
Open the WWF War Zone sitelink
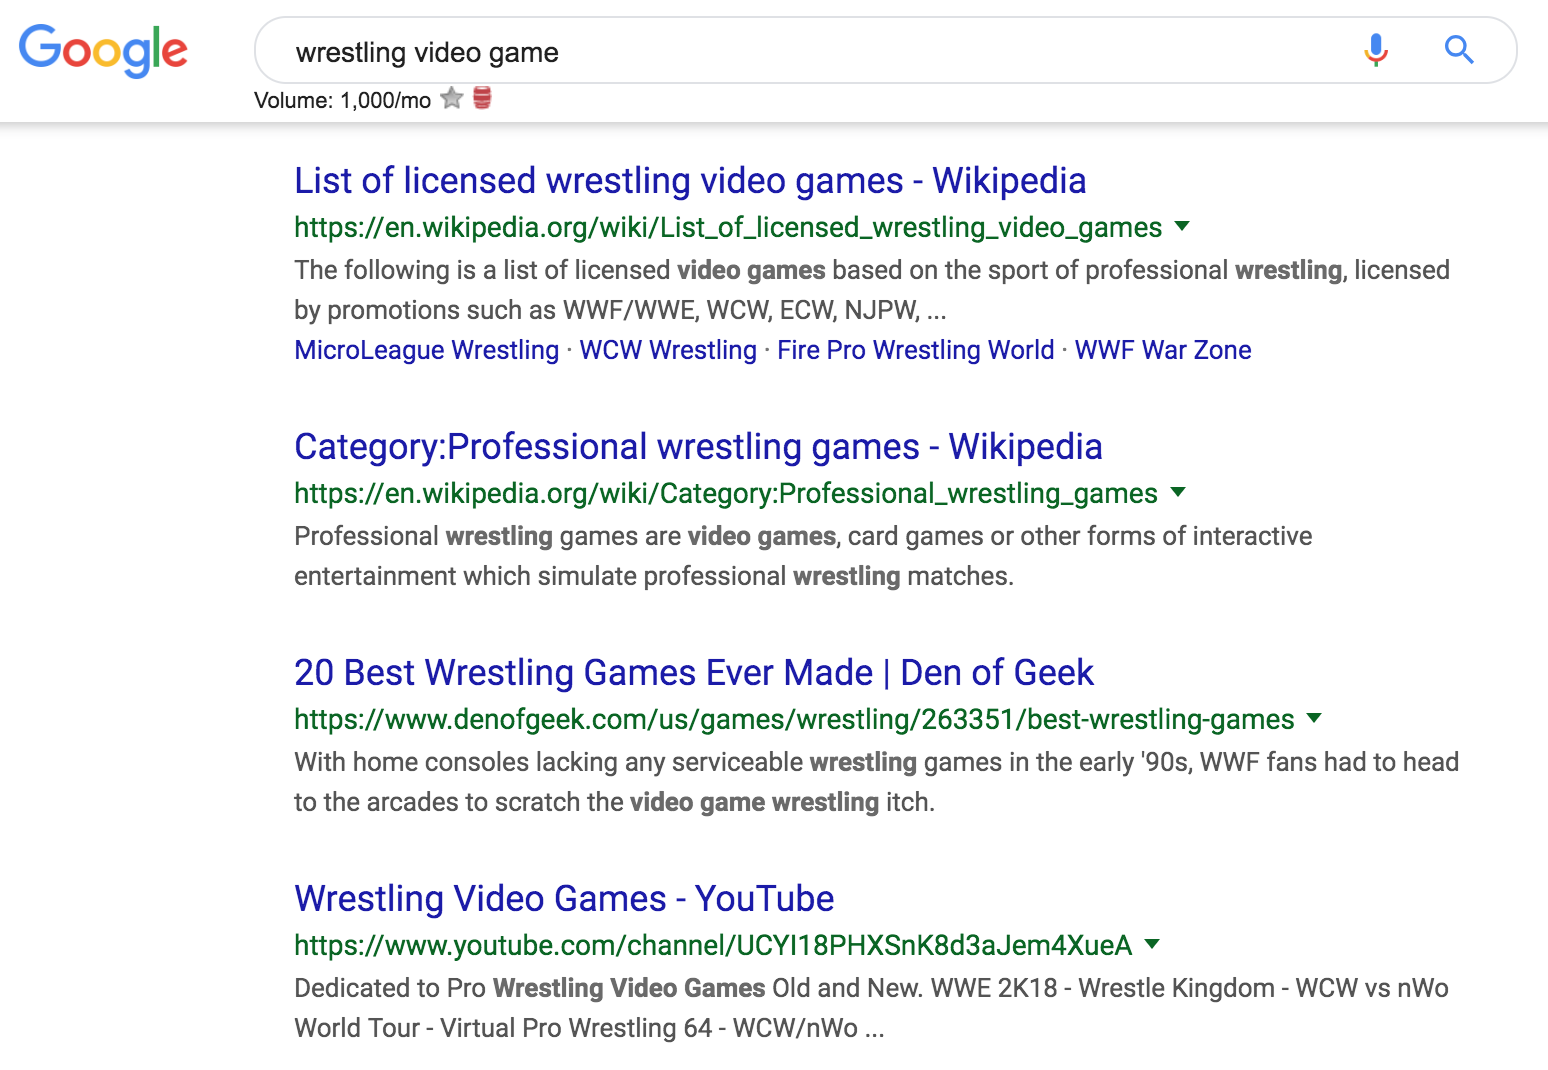pos(1163,350)
